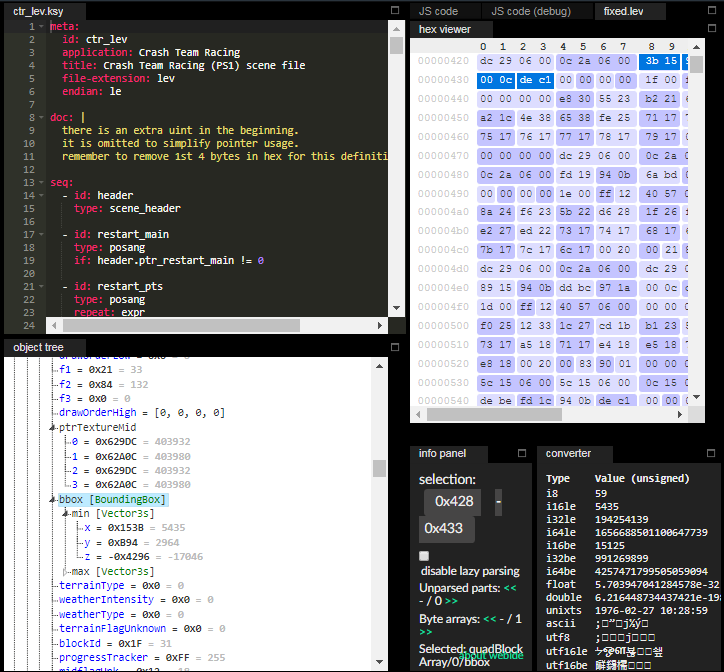Click code editor scroll right arrow
This screenshot has width=724, height=672.
pyautogui.click(x=380, y=326)
